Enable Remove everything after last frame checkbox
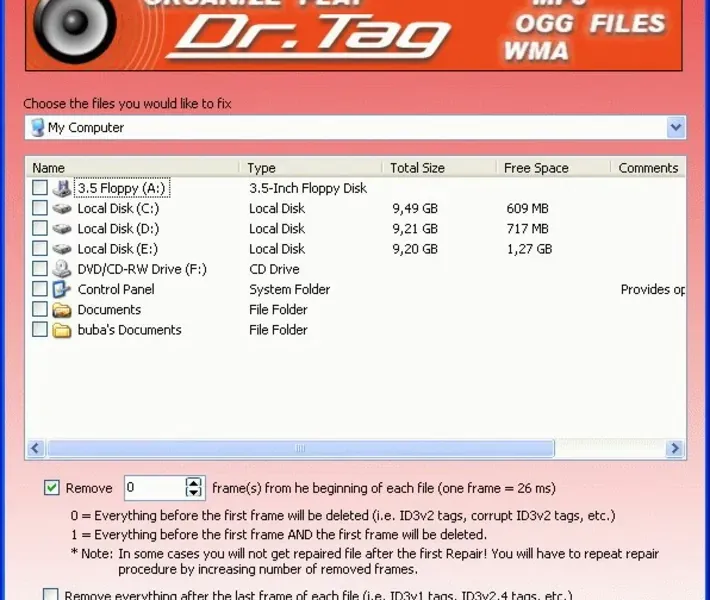The width and height of the screenshot is (710, 600). coord(51,594)
